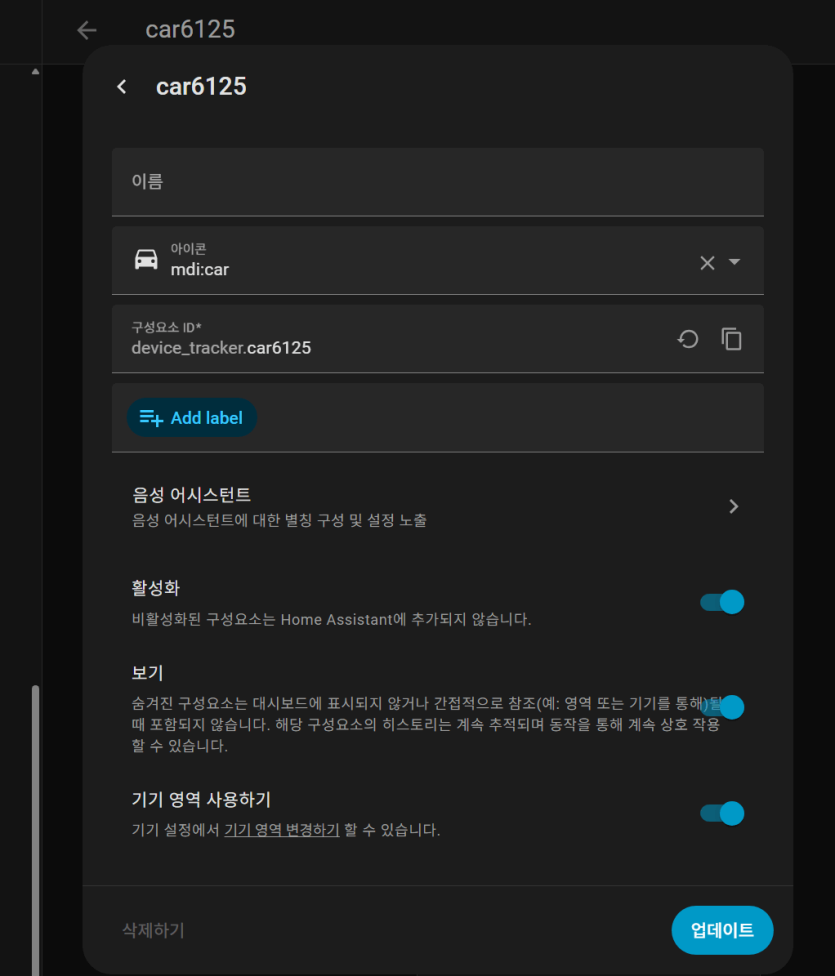Copy the entity ID to clipboard
This screenshot has width=835, height=976.
coord(732,339)
